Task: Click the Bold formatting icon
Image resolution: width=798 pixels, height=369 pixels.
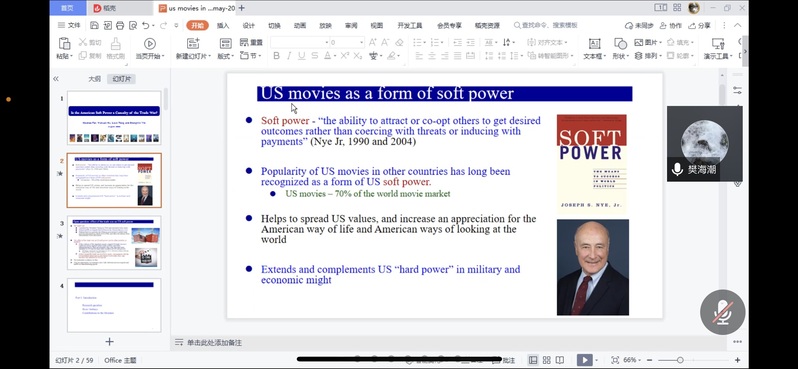Action: point(276,56)
